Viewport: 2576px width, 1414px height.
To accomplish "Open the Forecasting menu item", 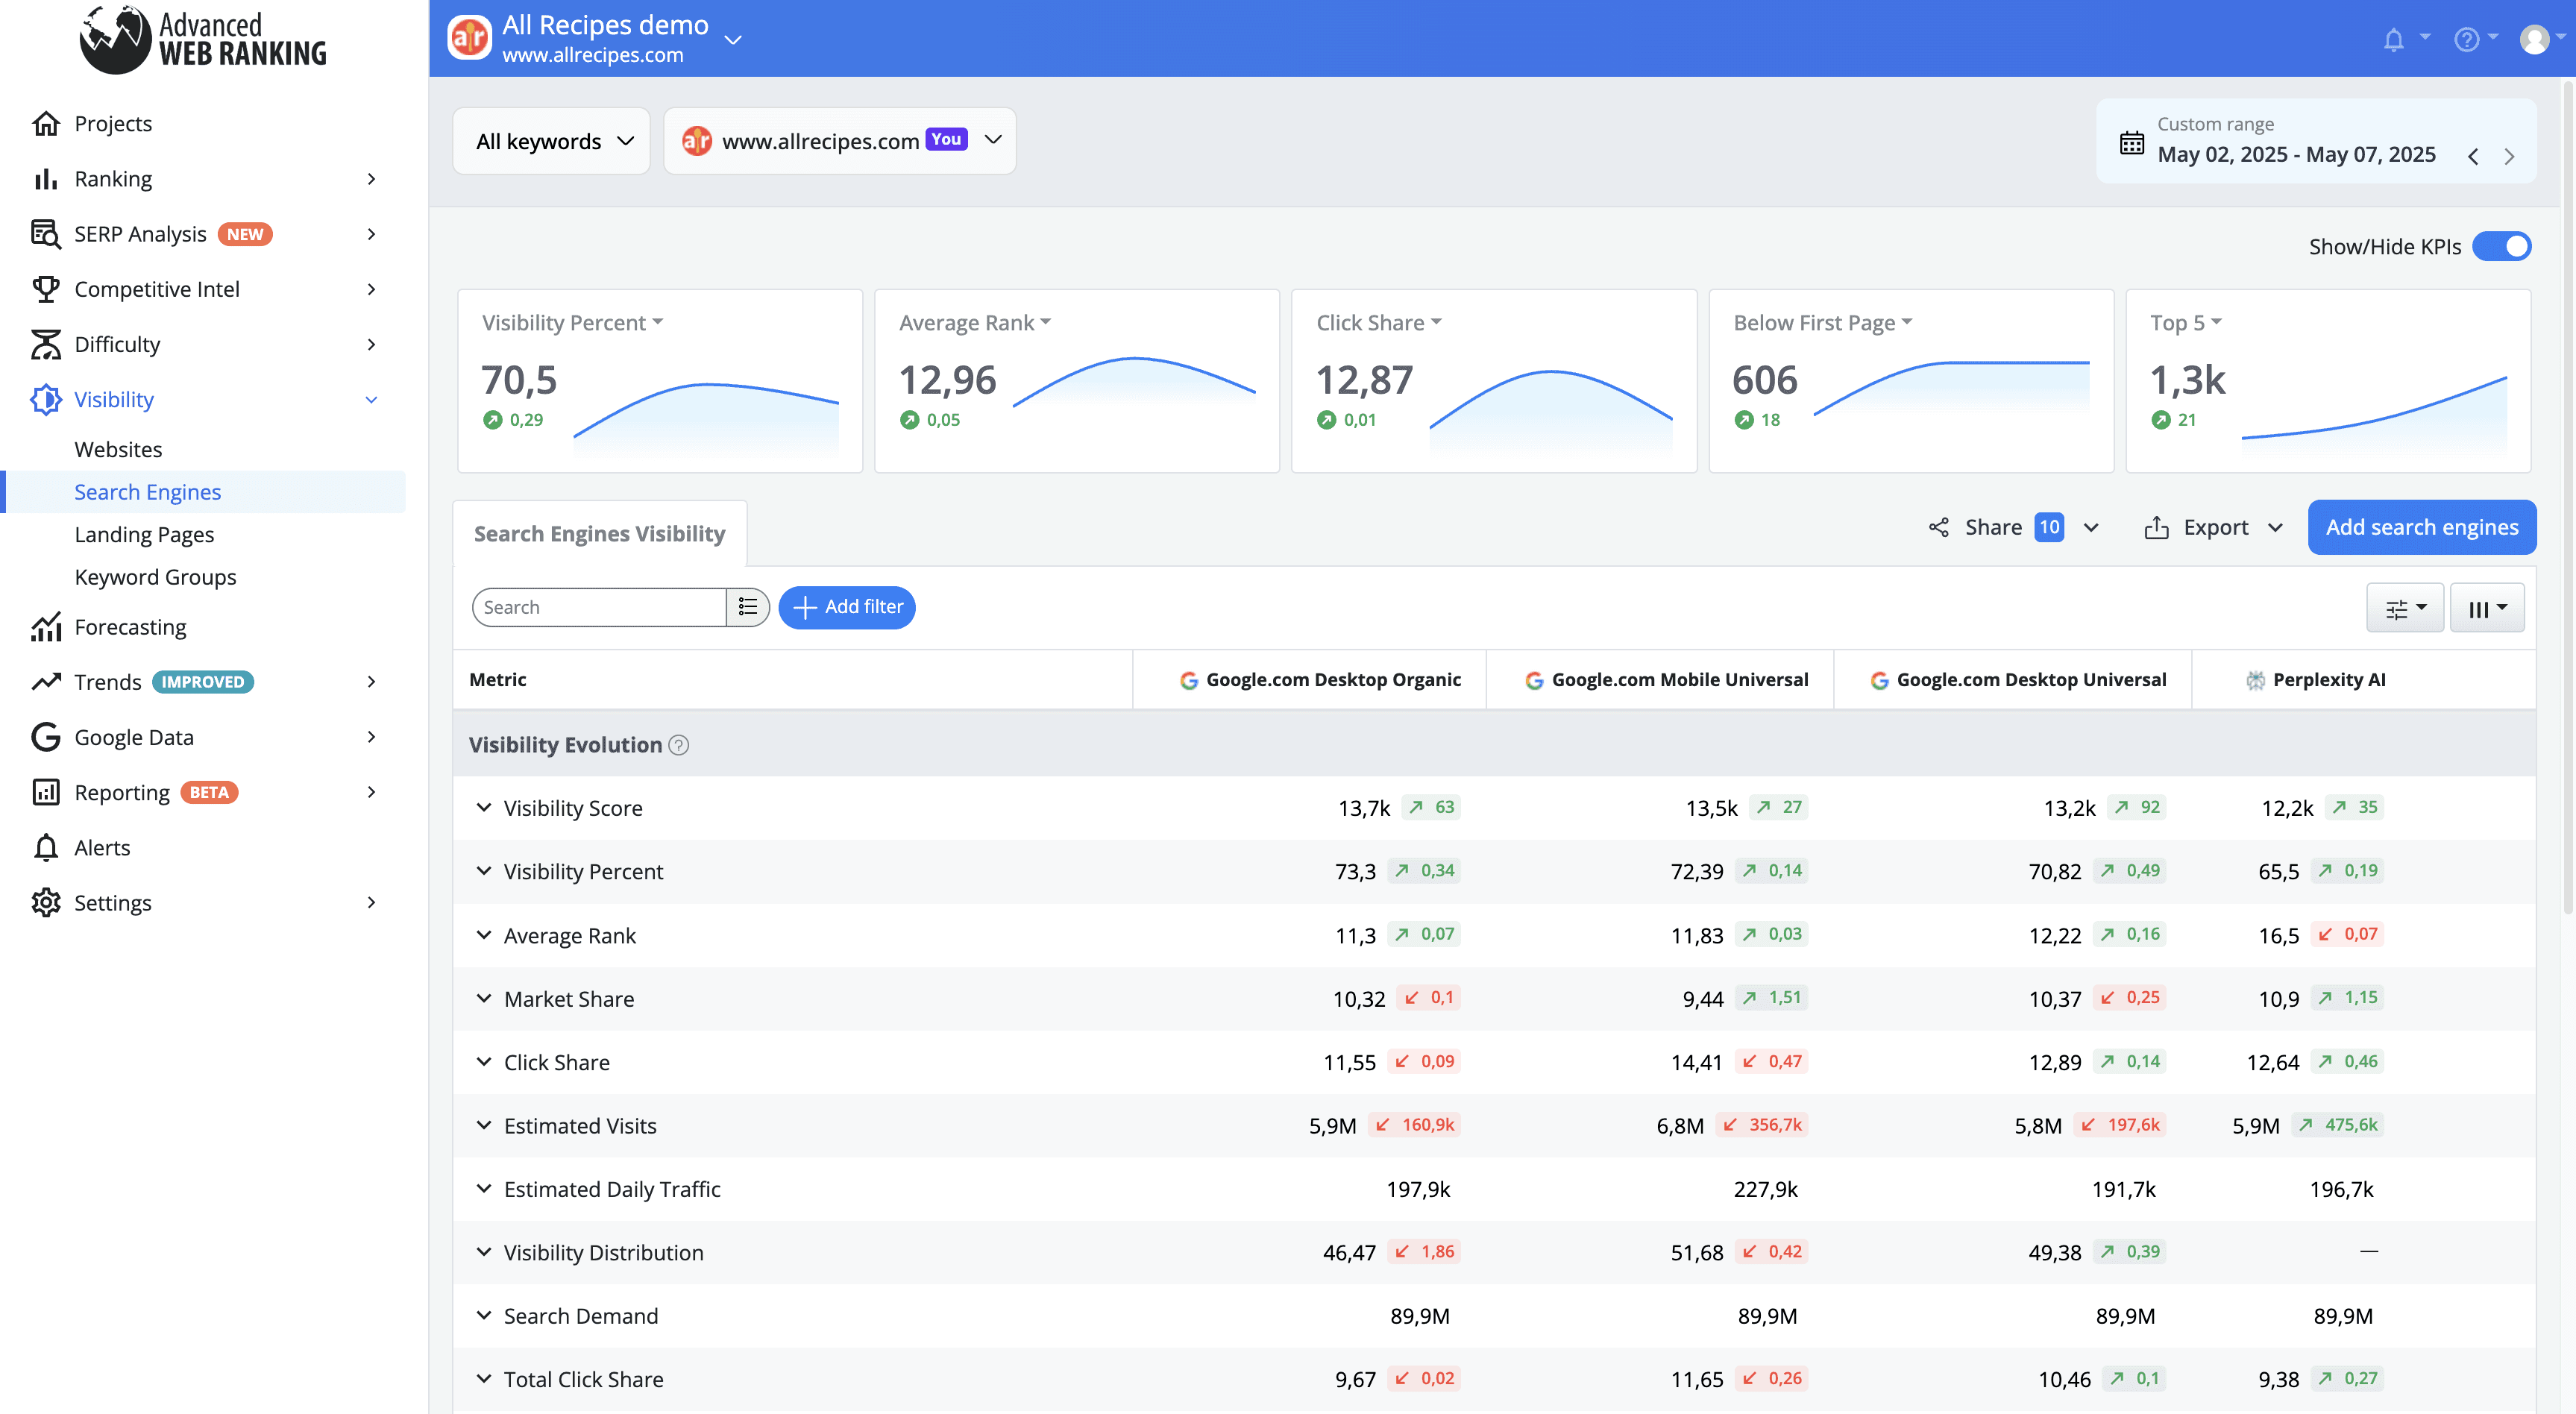I will pos(130,627).
